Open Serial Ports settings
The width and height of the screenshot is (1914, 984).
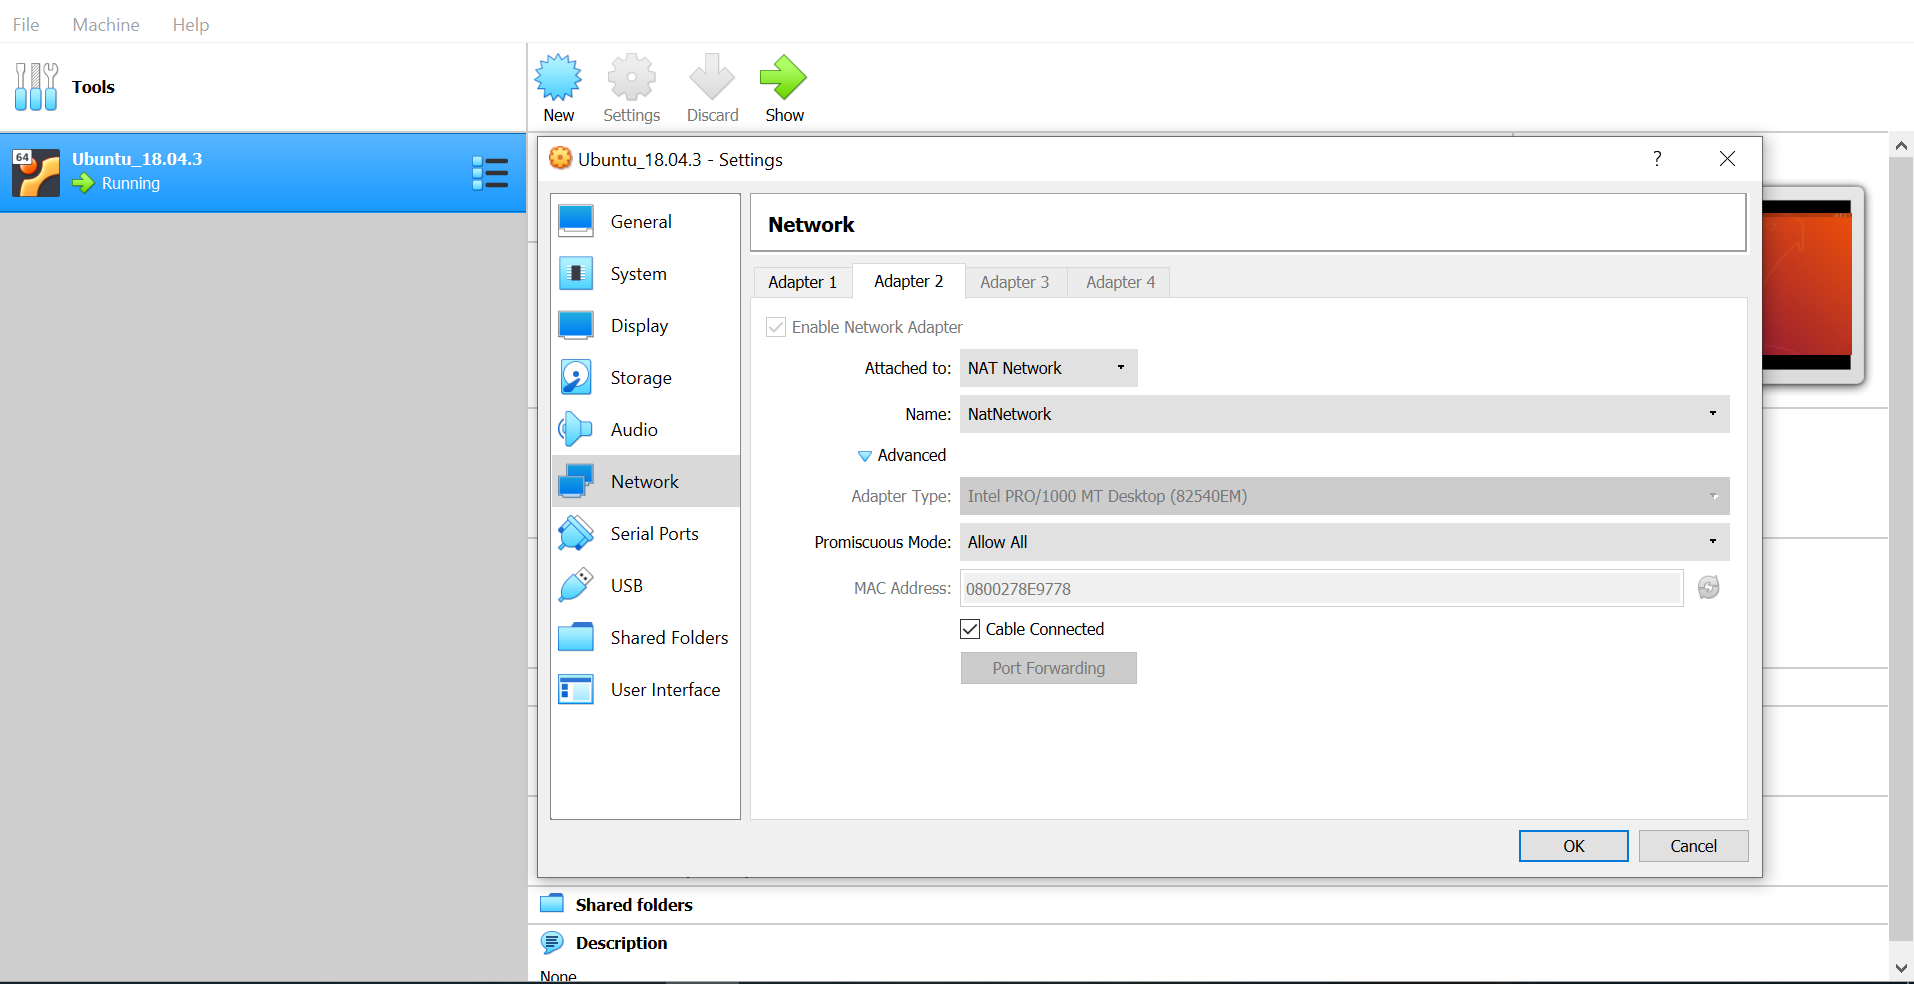pyautogui.click(x=576, y=533)
